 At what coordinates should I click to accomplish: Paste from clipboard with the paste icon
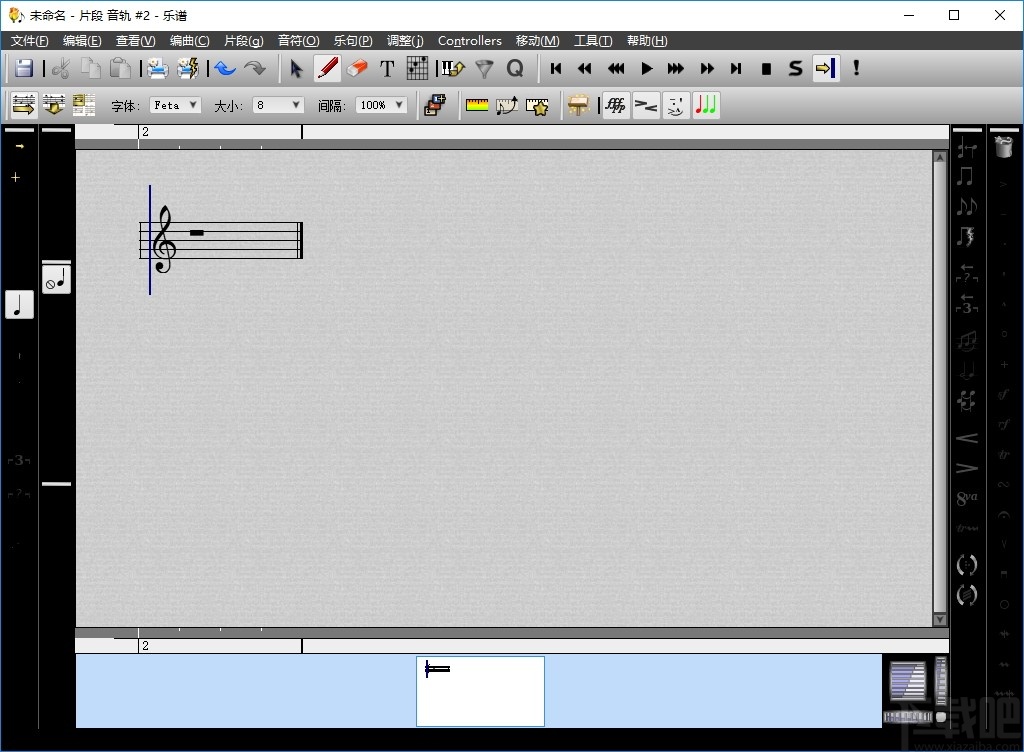pos(120,68)
